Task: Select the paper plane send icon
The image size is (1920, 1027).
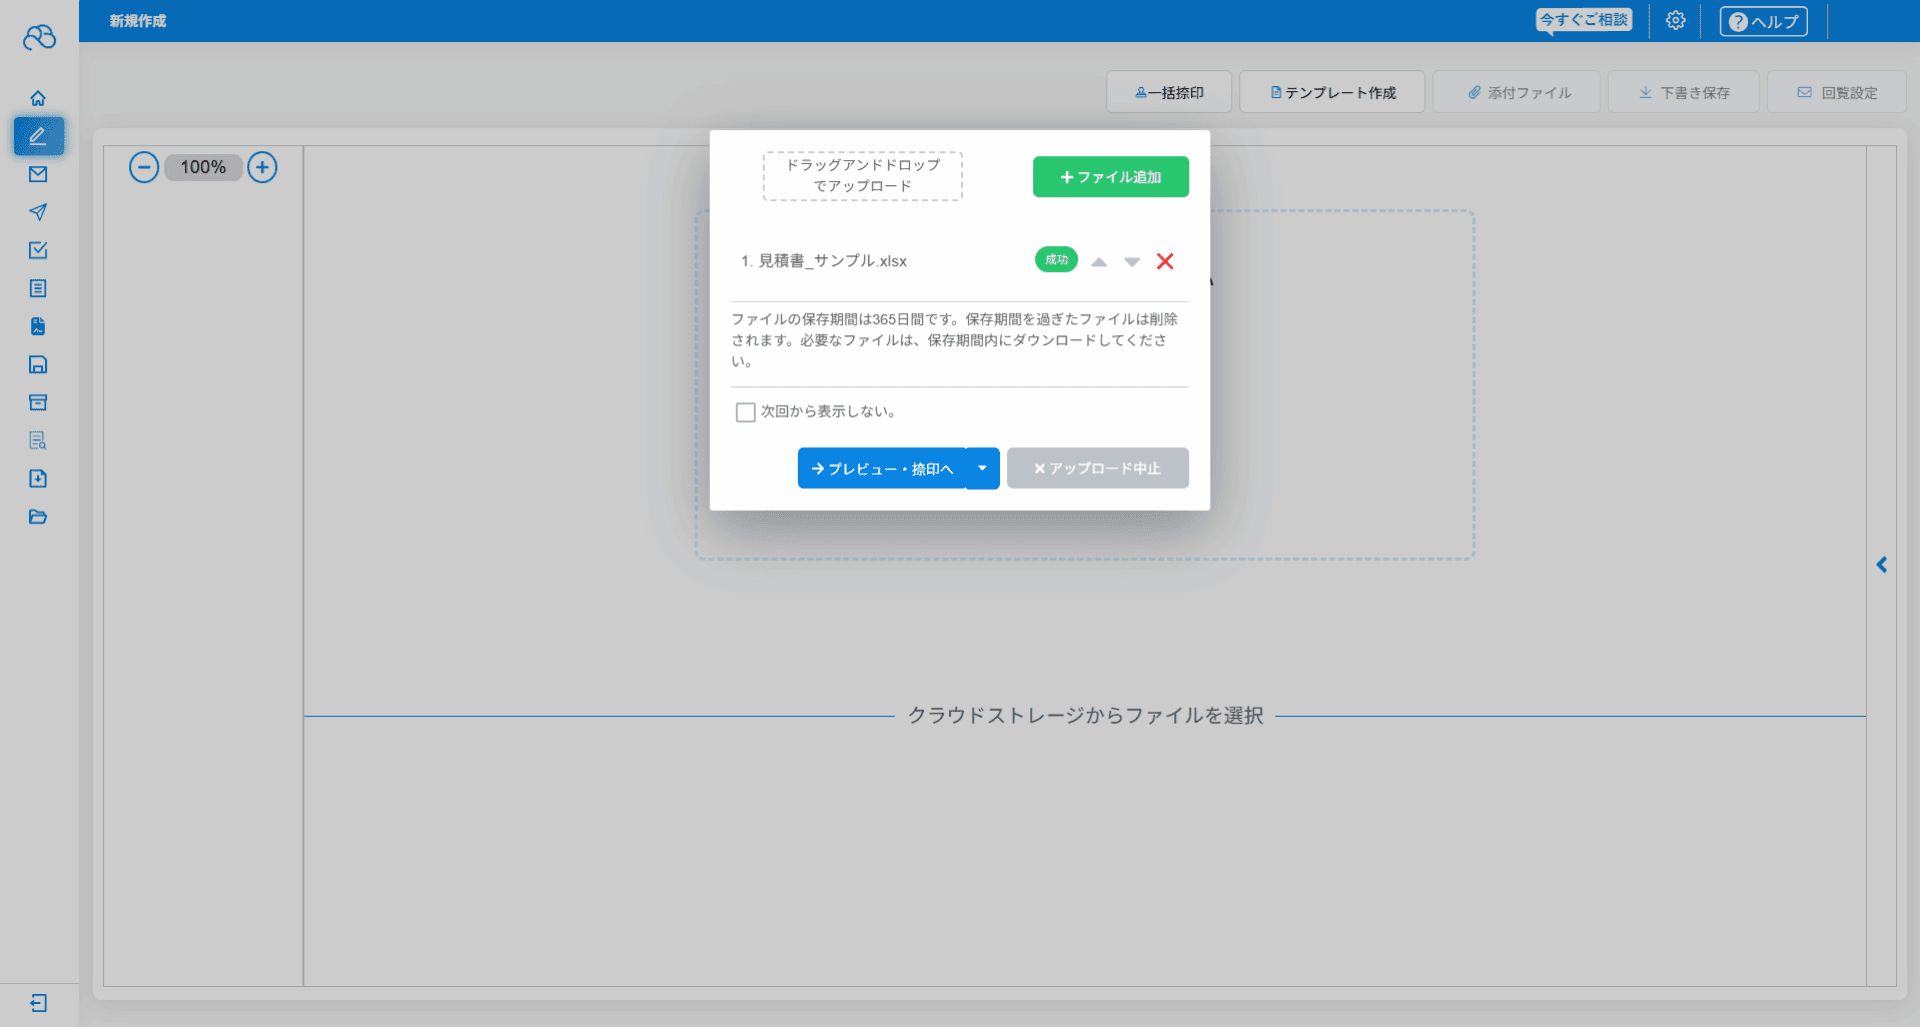Action: 38,212
